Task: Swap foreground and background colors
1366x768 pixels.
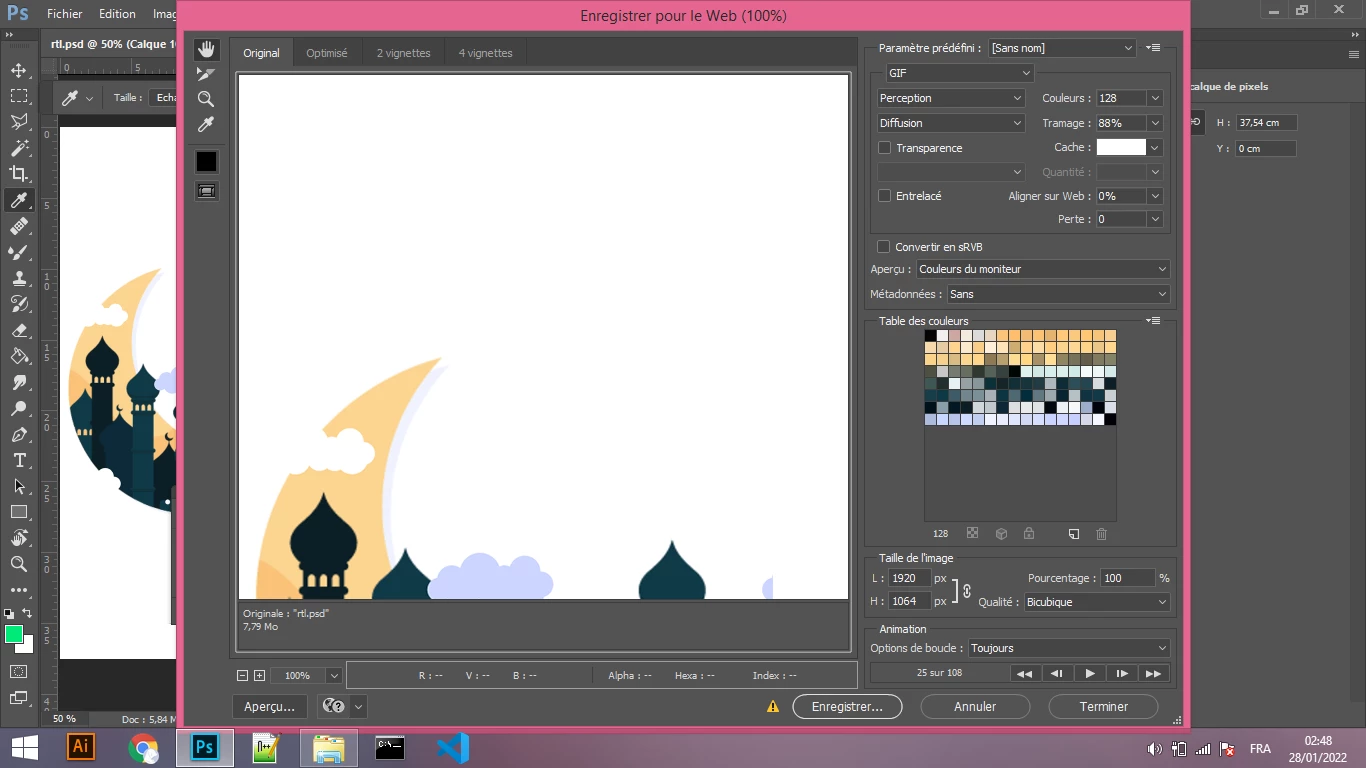Action: click(x=27, y=613)
